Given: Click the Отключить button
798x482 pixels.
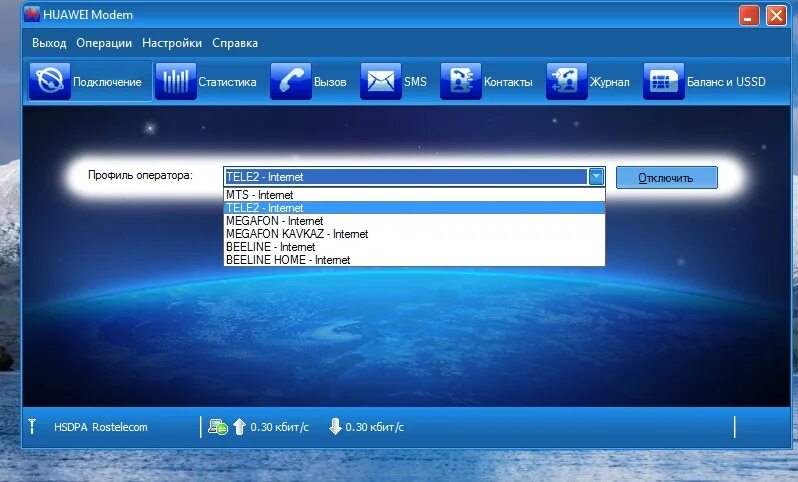Looking at the screenshot, I should click(667, 178).
